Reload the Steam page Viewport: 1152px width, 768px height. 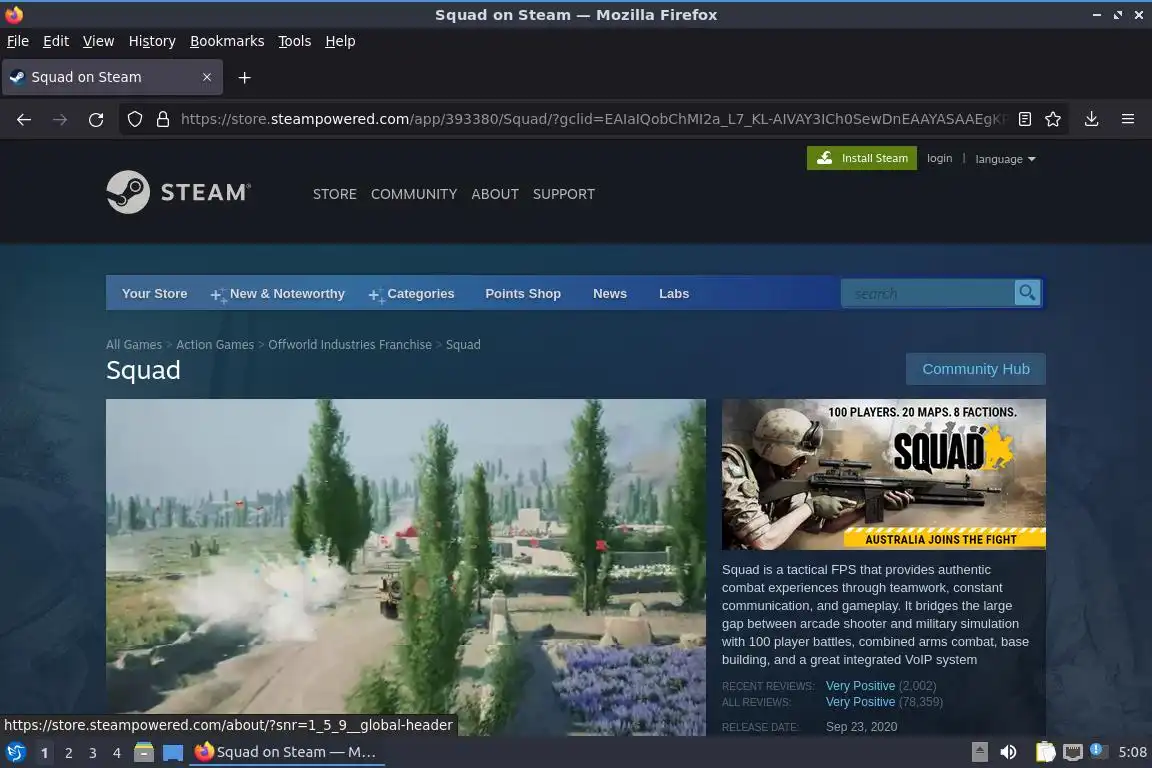96,119
